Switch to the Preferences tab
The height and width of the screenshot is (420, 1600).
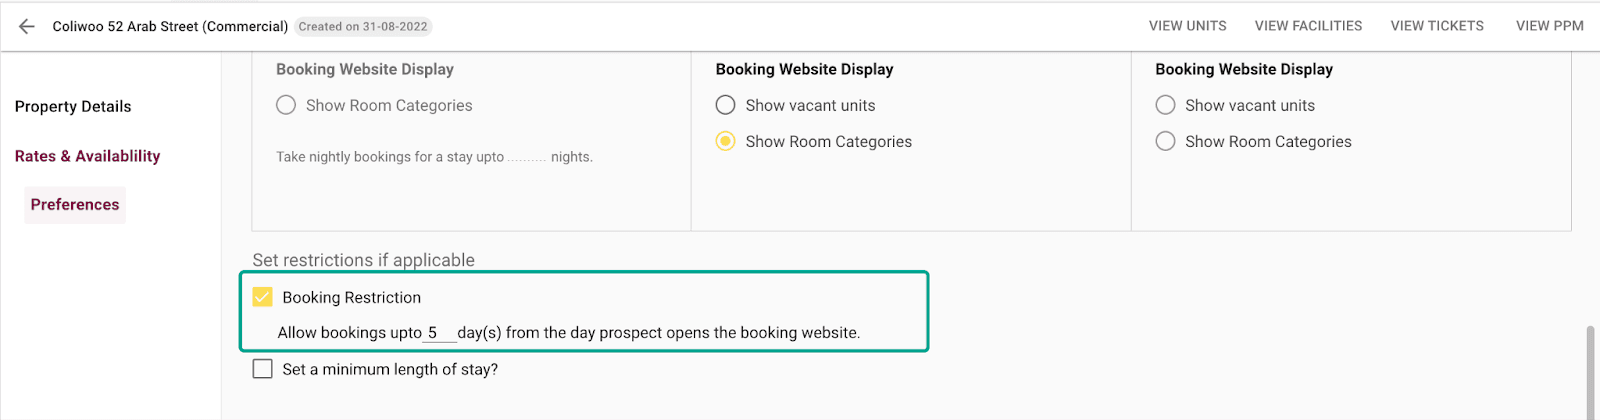[x=75, y=205]
